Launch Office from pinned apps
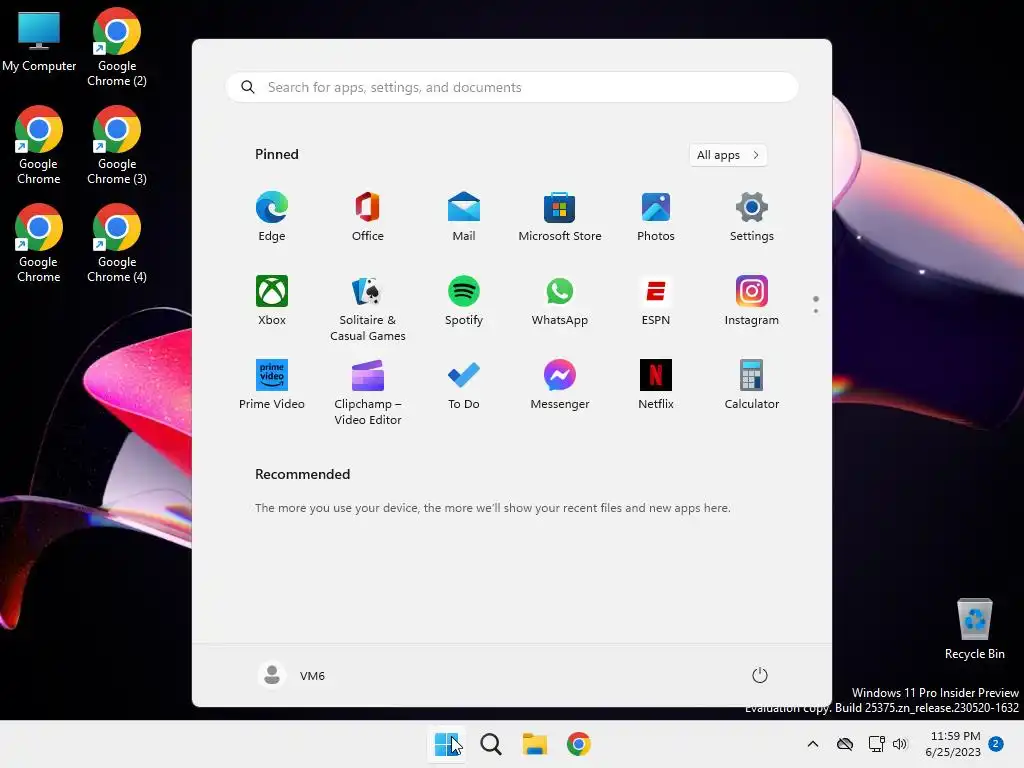This screenshot has height=768, width=1024. coord(368,217)
